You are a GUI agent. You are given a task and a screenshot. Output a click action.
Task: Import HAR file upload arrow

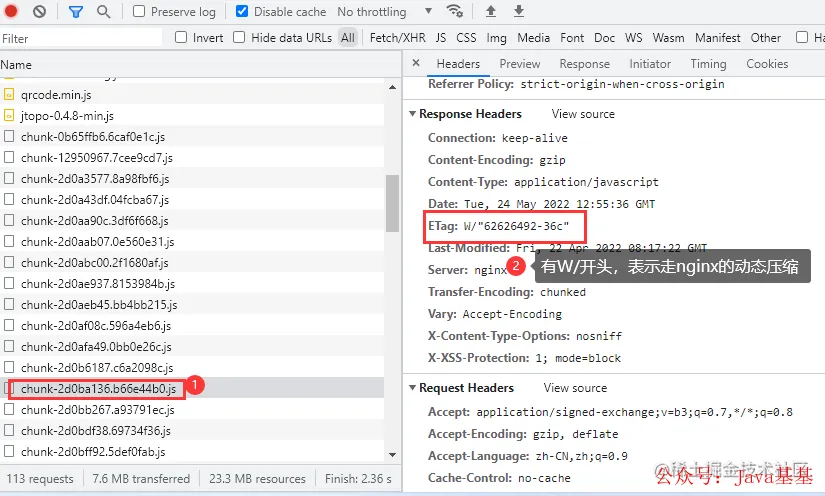490,11
